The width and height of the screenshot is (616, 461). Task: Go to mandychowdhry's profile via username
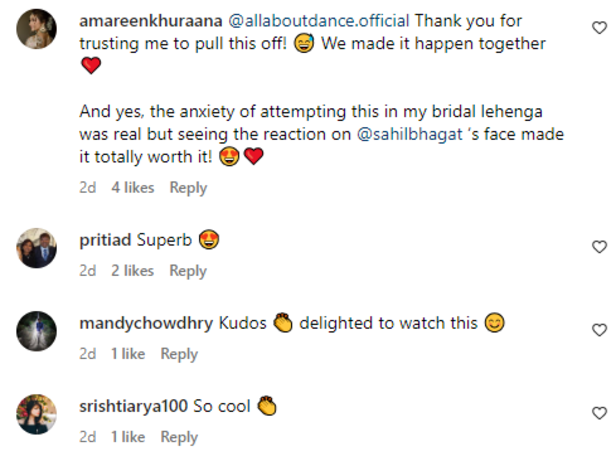pos(146,323)
